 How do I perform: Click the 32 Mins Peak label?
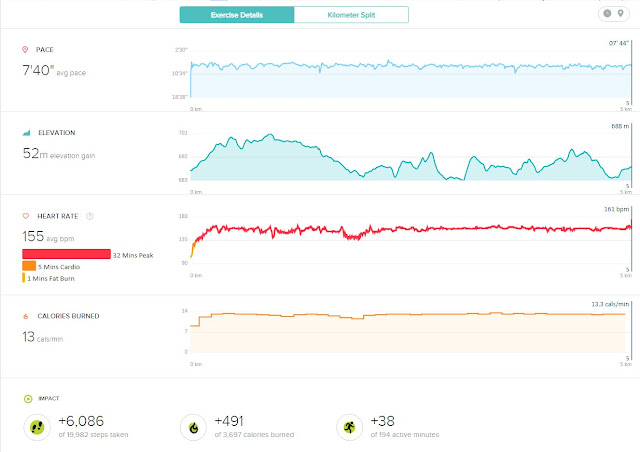133,255
